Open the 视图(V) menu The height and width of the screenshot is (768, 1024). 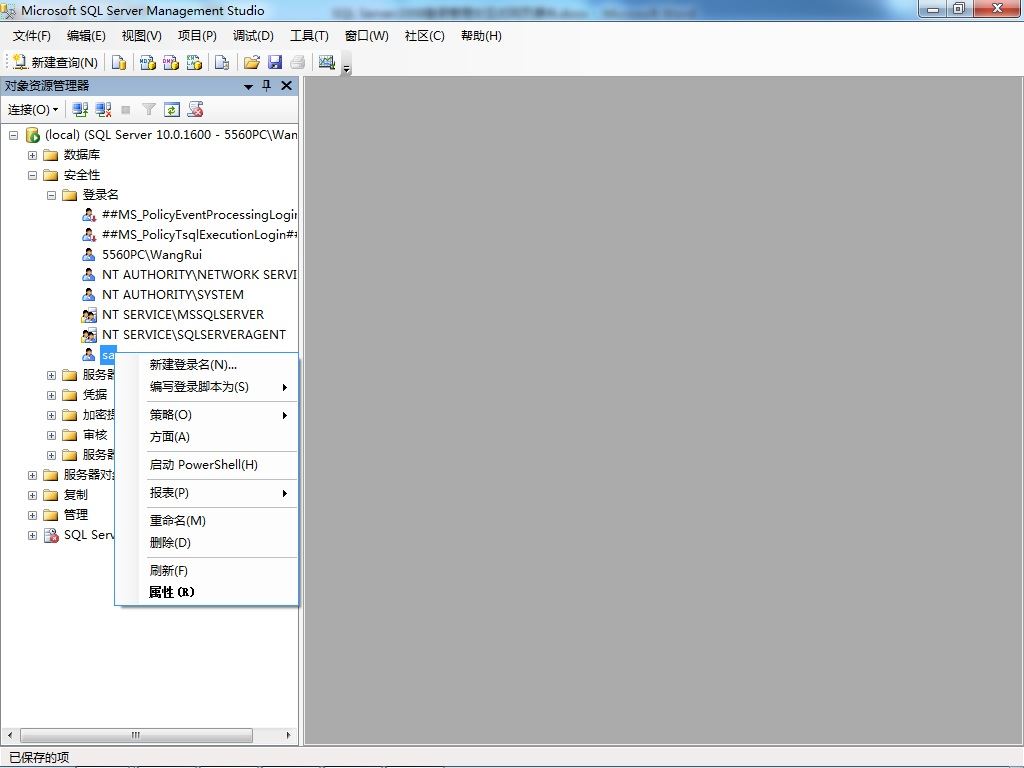click(142, 36)
